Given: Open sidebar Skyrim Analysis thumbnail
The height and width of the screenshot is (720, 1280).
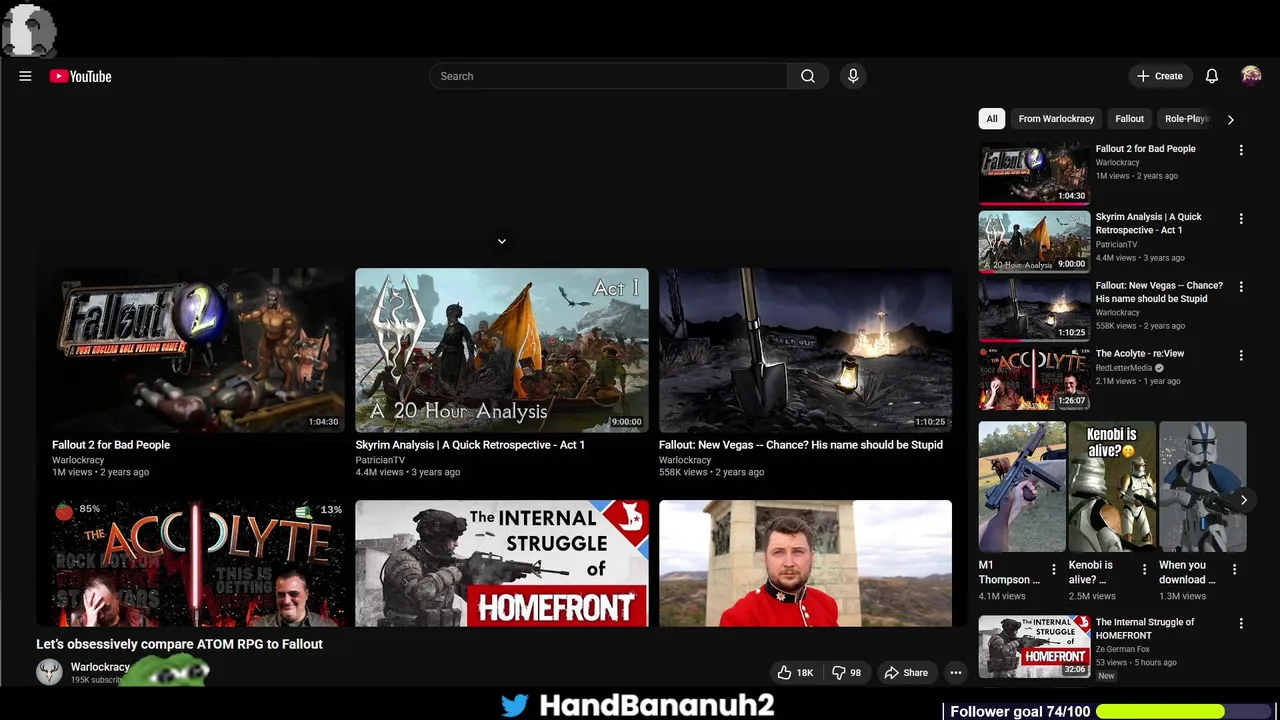Looking at the screenshot, I should click(1034, 242).
